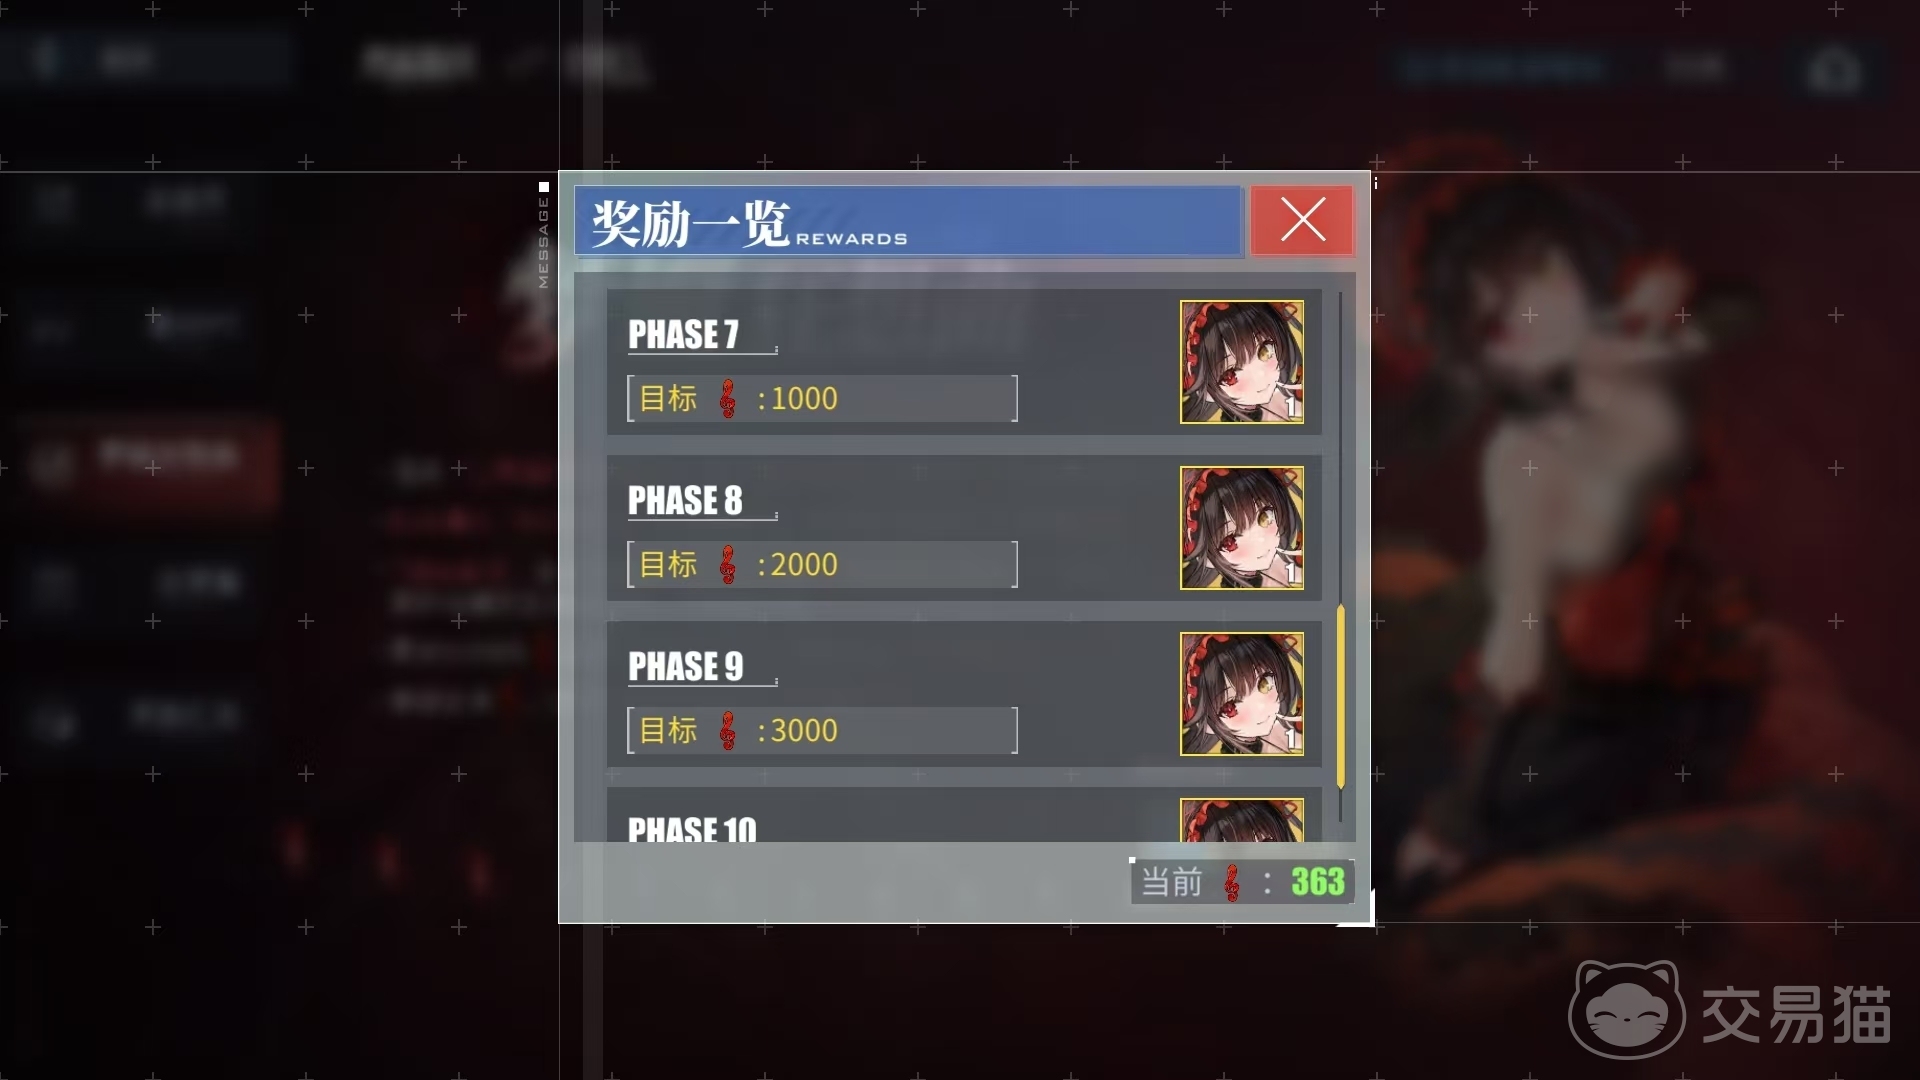Viewport: 1920px width, 1080px height.
Task: Click the Phase 9 target 3000 field
Action: pyautogui.click(x=822, y=731)
